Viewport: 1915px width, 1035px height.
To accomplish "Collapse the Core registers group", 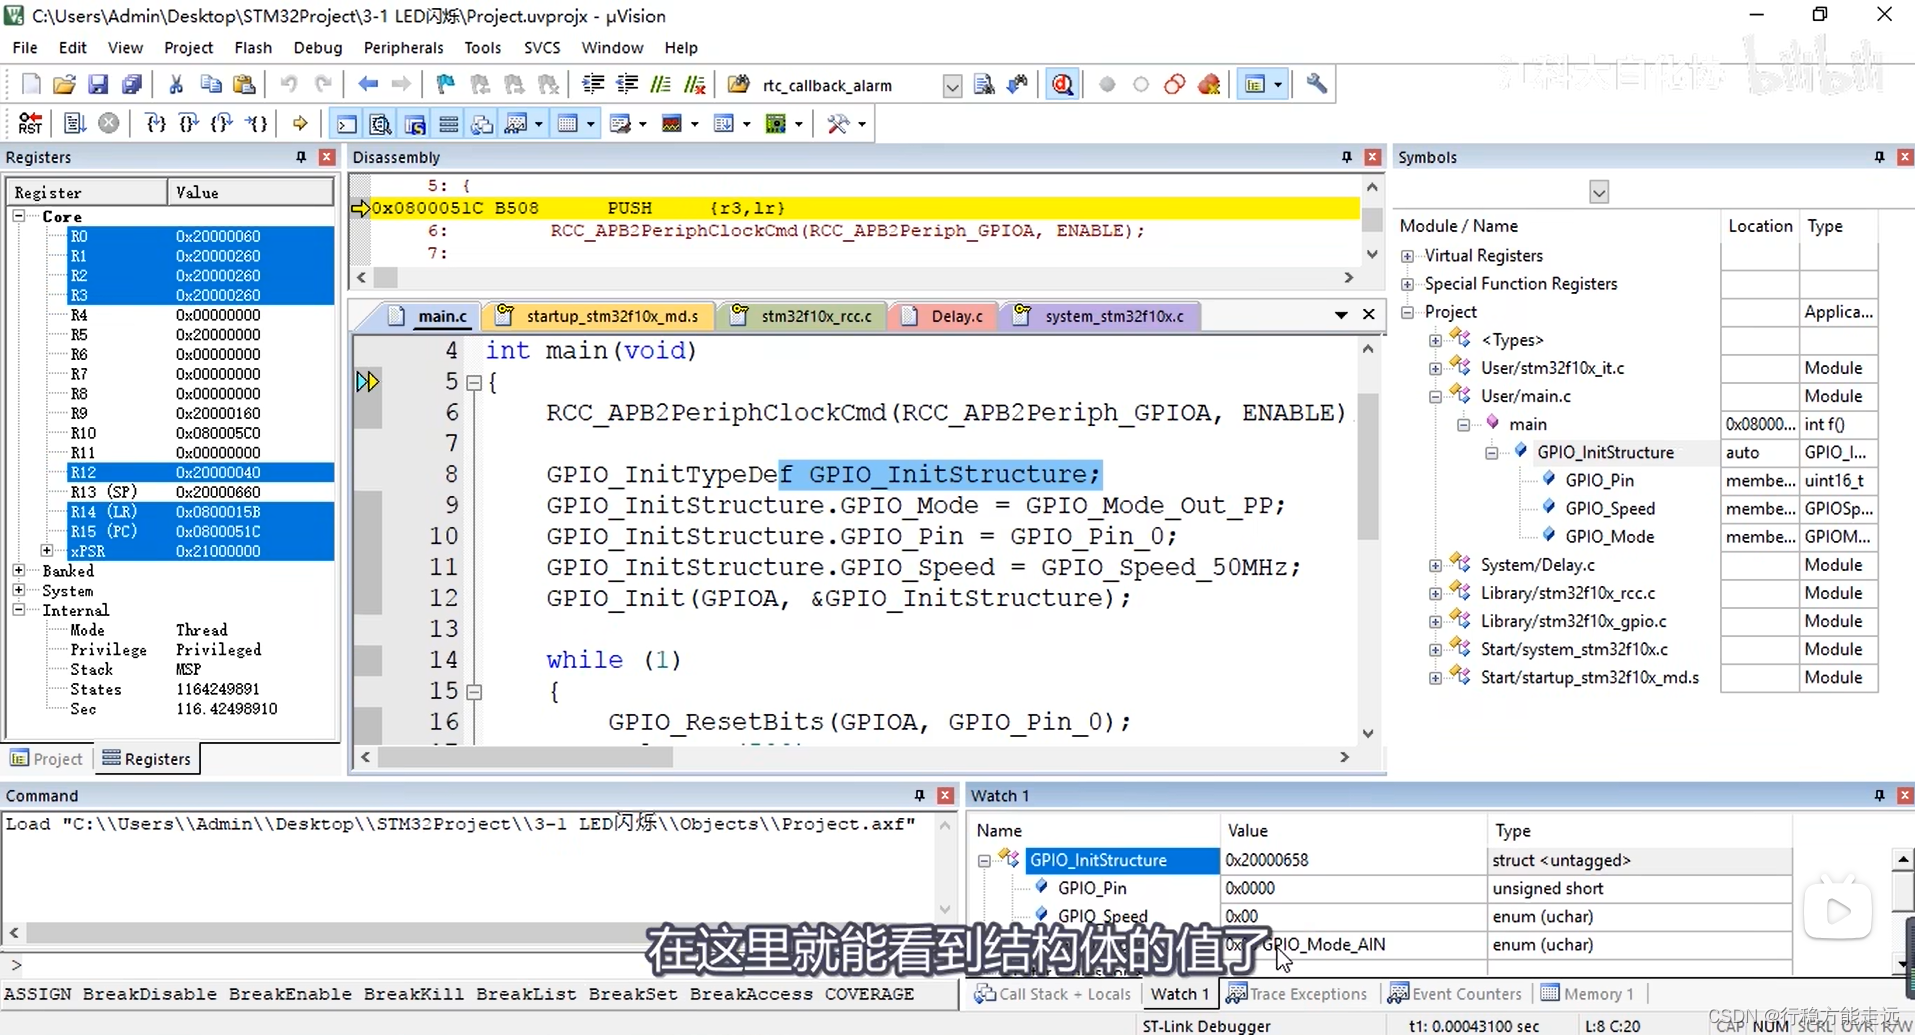I will point(19,216).
